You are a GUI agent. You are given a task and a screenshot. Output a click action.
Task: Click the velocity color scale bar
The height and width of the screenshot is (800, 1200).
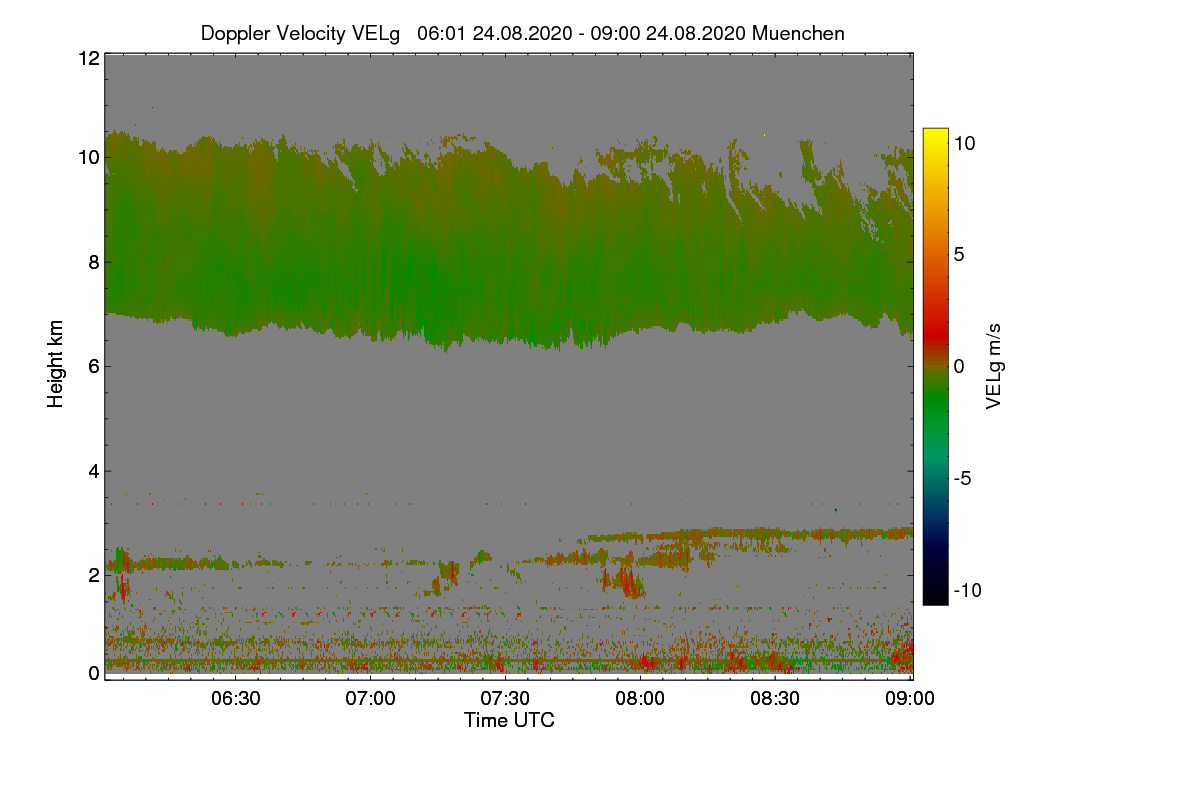point(935,366)
